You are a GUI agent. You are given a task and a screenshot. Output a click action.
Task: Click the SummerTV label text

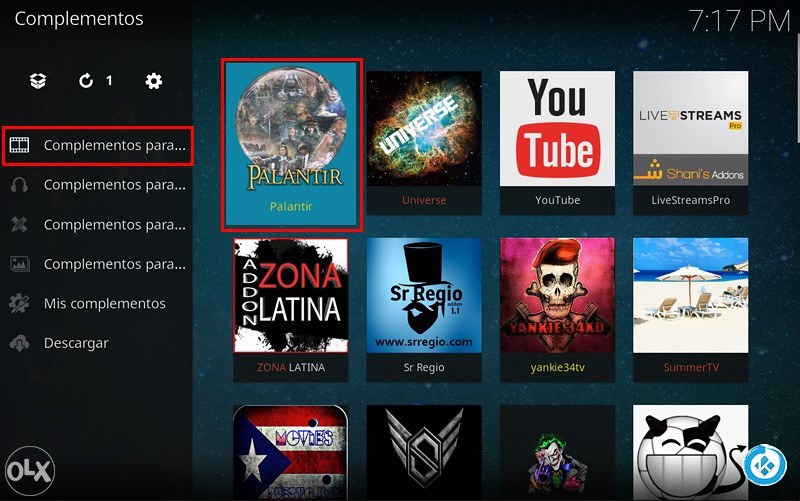click(x=691, y=367)
